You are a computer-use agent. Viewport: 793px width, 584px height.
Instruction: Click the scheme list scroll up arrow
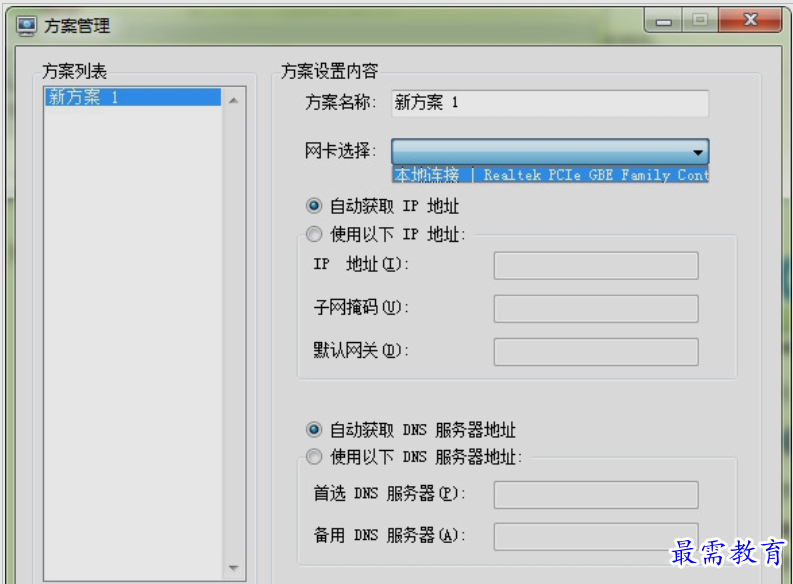[233, 100]
